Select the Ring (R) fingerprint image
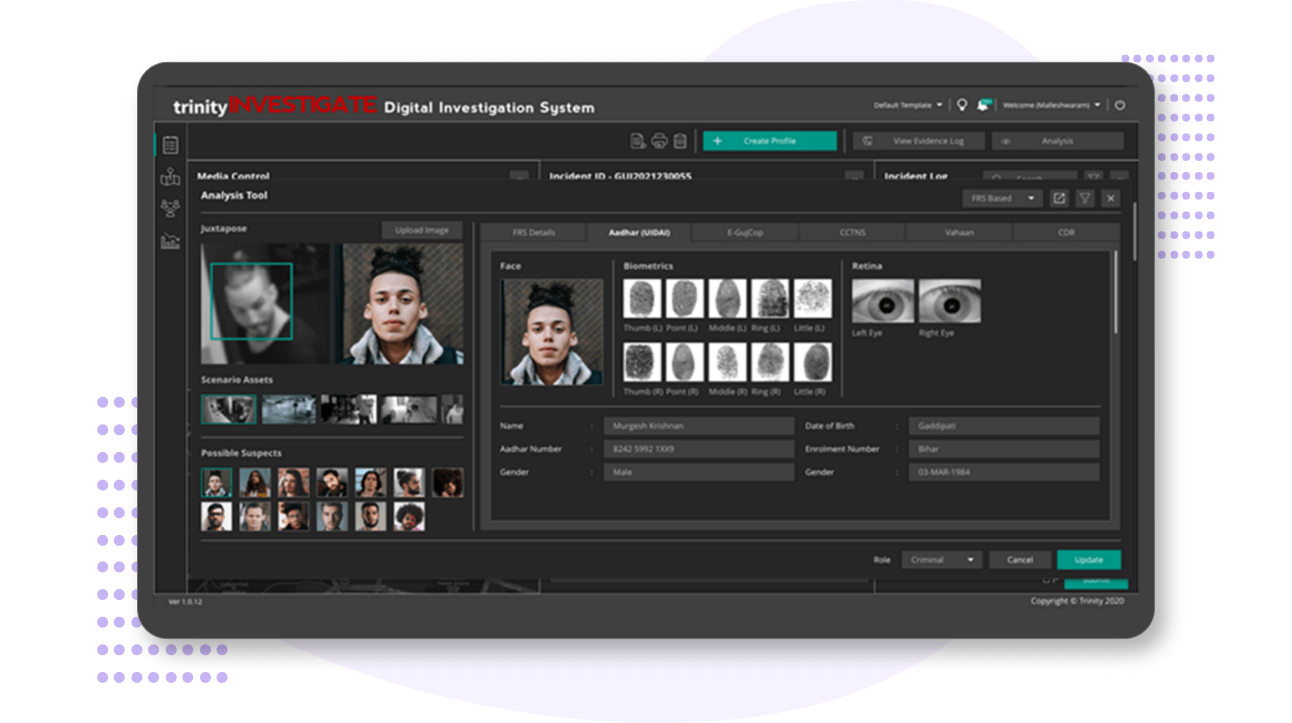Viewport: 1292px width, 723px height. point(770,362)
